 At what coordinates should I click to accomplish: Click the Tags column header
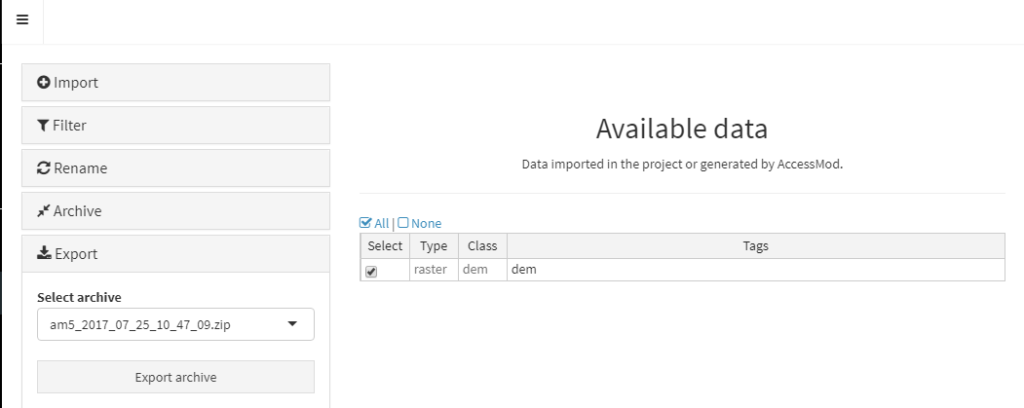pyautogui.click(x=755, y=246)
